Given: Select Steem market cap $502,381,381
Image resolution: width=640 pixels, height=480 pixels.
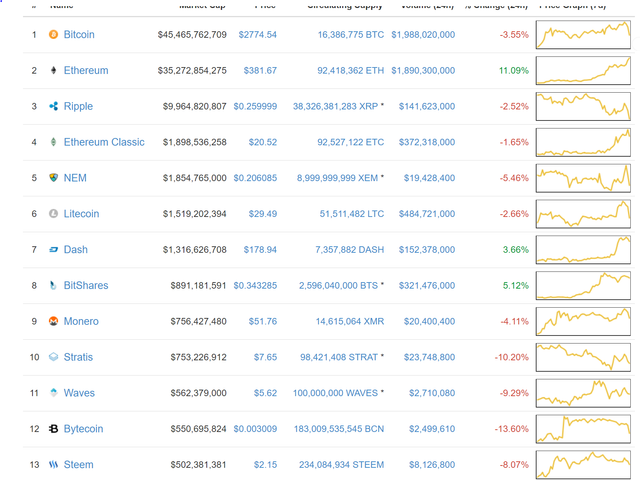Looking at the screenshot, I should (x=199, y=465).
